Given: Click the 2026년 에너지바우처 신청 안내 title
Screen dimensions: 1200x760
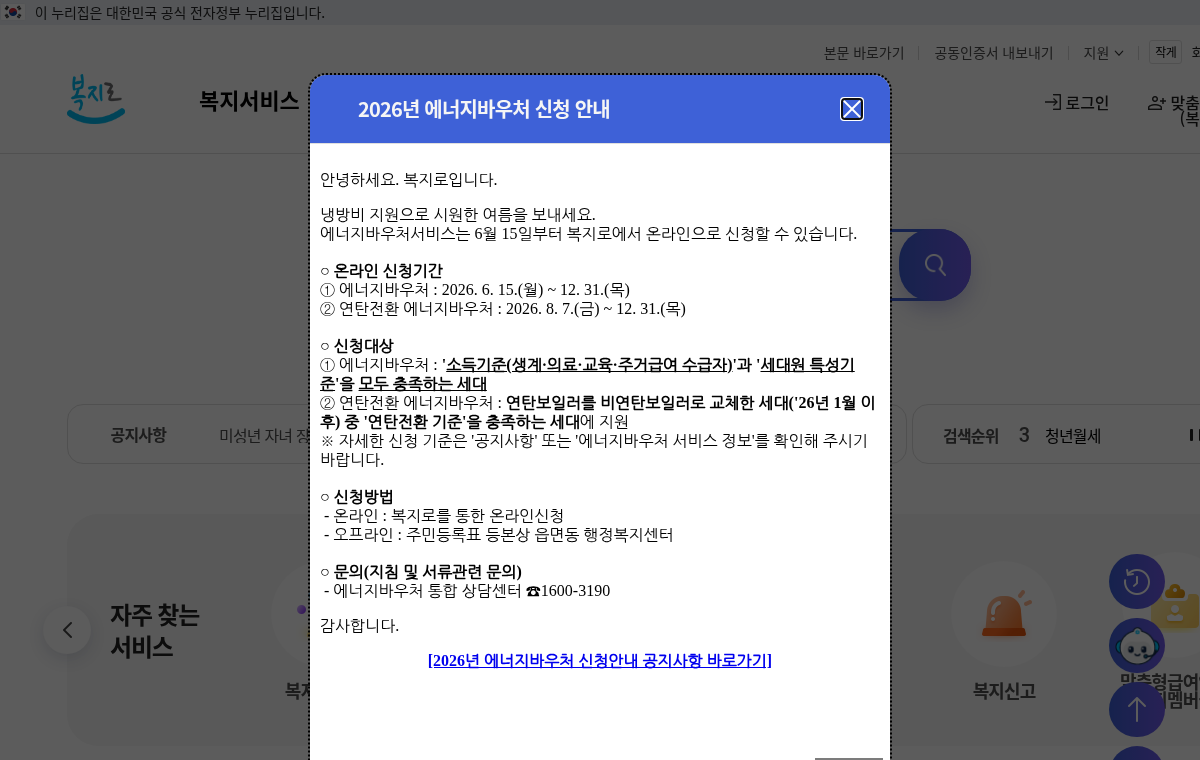Looking at the screenshot, I should 484,109.
